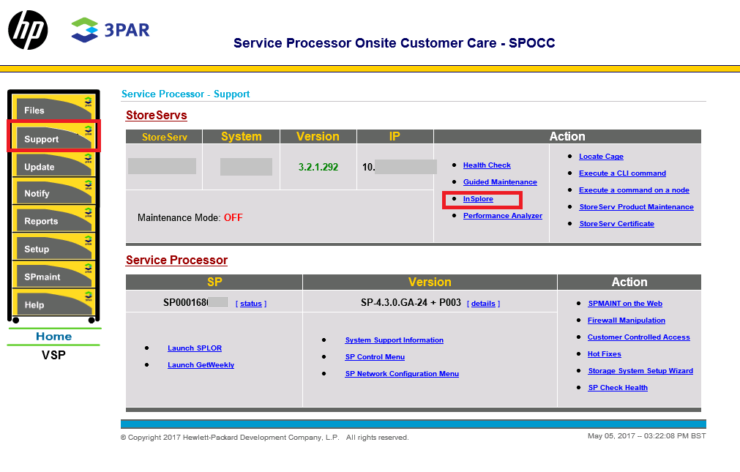Click the SP status link

(251, 303)
